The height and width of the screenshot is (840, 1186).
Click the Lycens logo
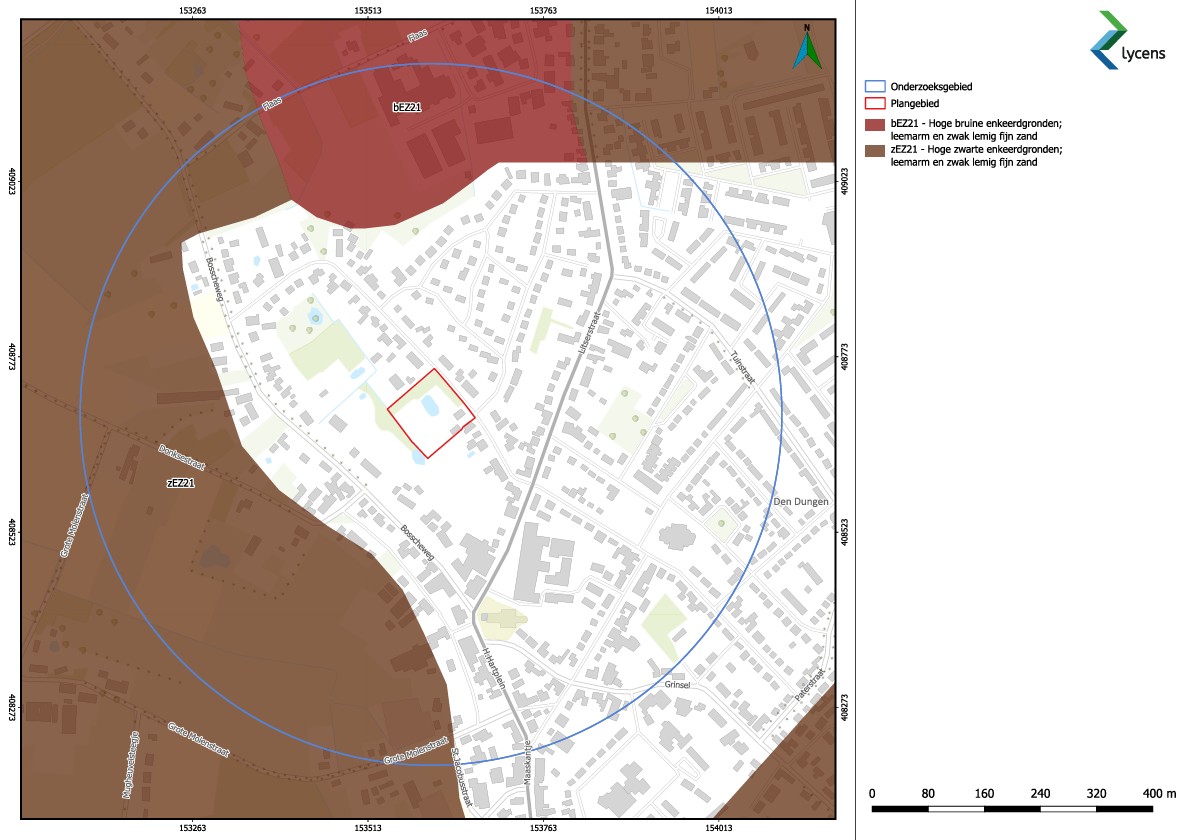click(x=1126, y=41)
